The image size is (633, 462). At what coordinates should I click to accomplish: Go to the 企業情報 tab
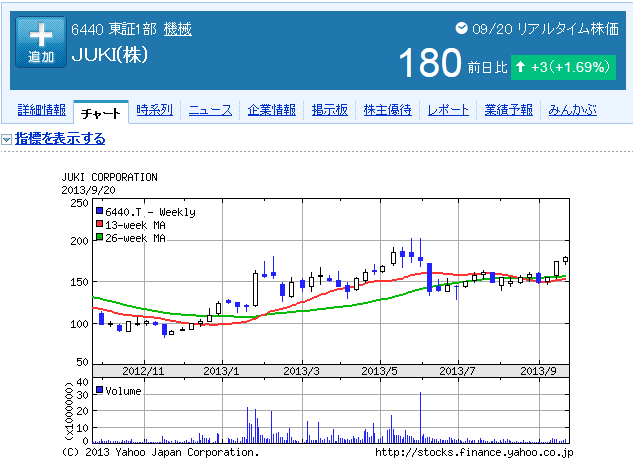[x=272, y=110]
